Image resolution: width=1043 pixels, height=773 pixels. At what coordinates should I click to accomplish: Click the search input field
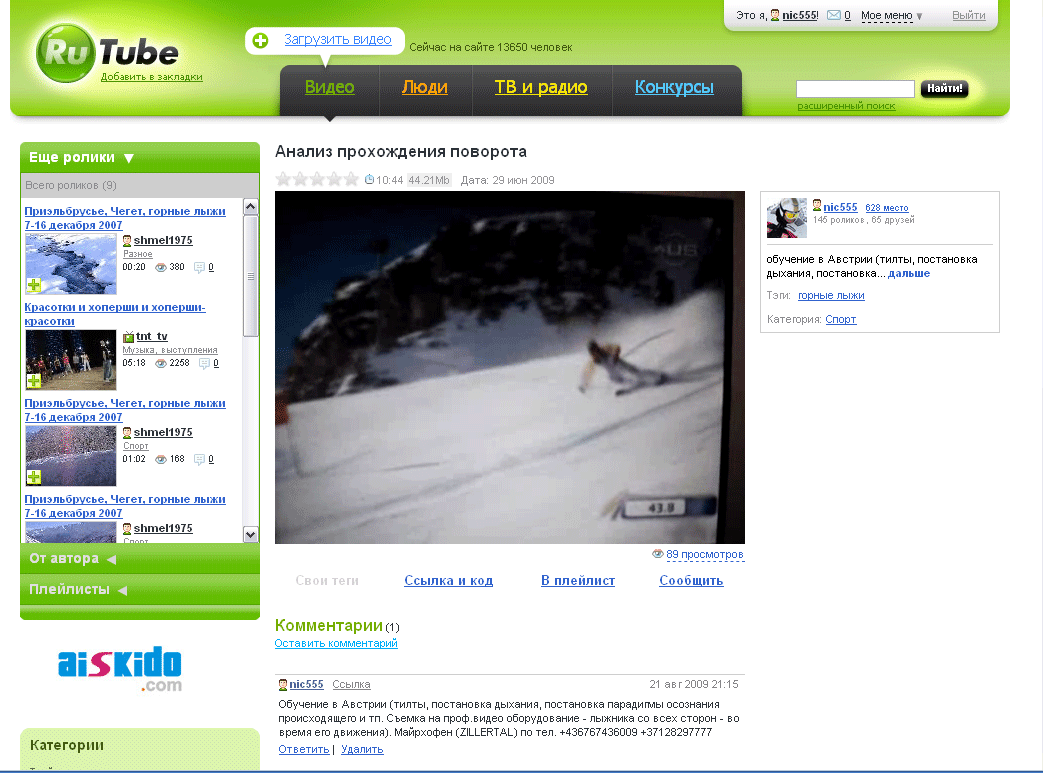point(855,88)
